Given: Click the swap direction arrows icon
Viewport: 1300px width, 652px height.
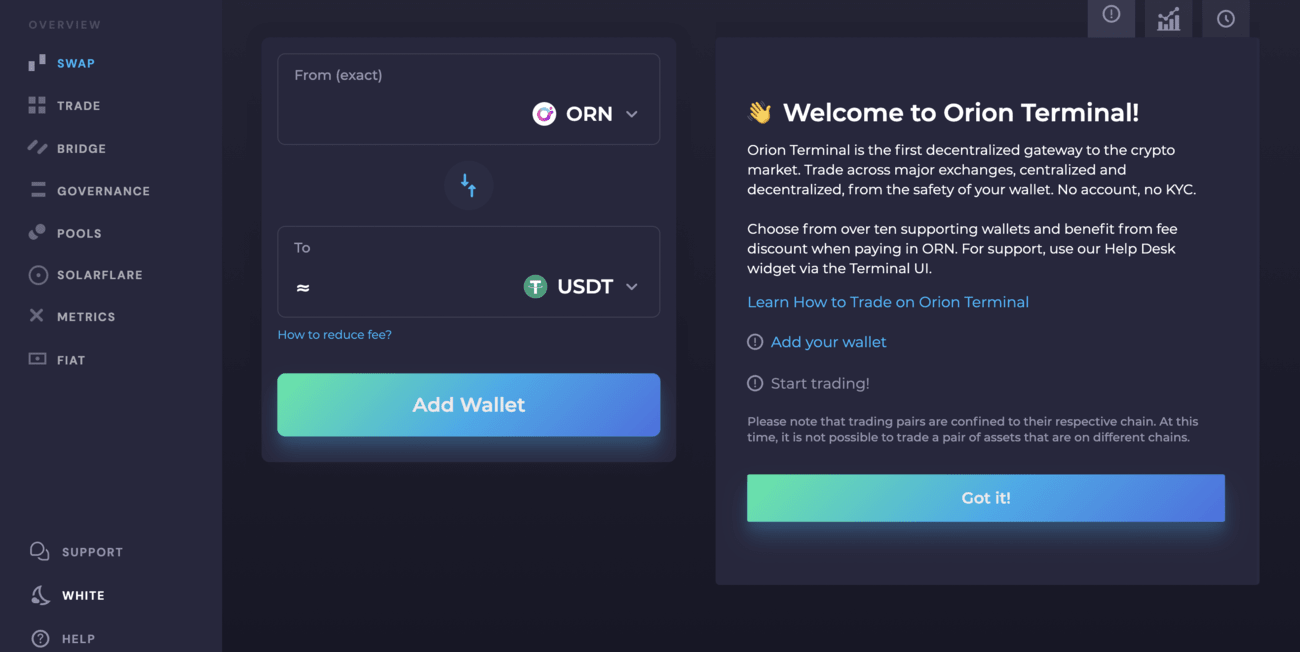Looking at the screenshot, I should pos(468,185).
